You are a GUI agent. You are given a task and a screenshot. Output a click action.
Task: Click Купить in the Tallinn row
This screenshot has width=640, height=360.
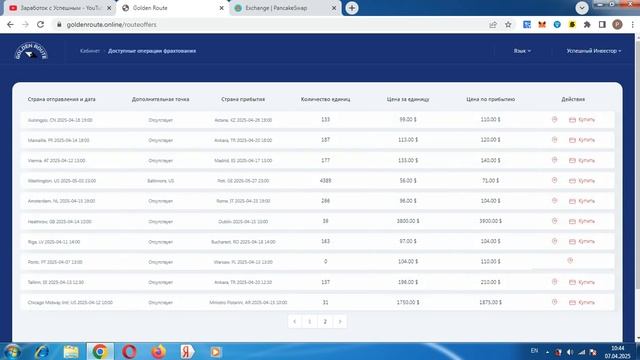582,282
